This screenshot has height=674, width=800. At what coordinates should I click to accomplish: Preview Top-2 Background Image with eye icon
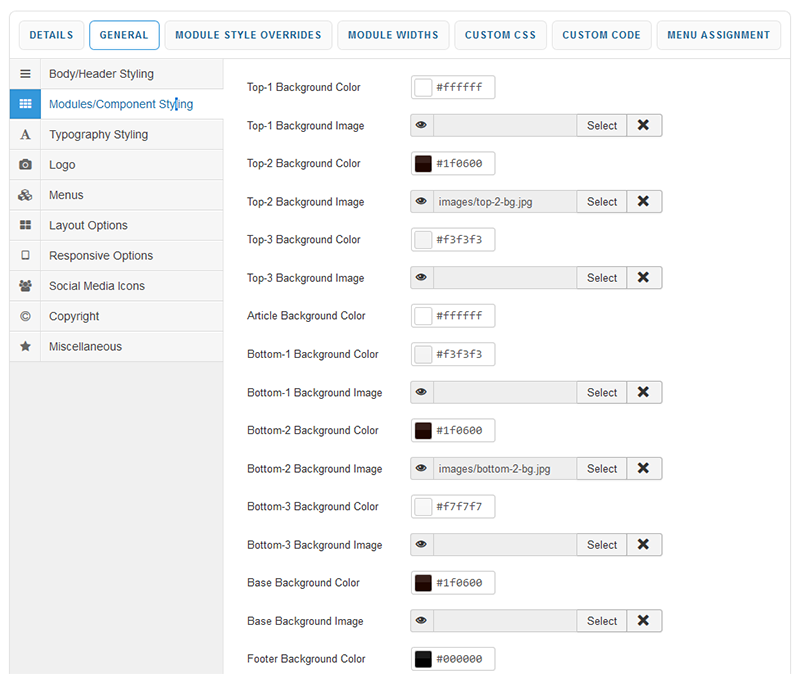point(422,202)
